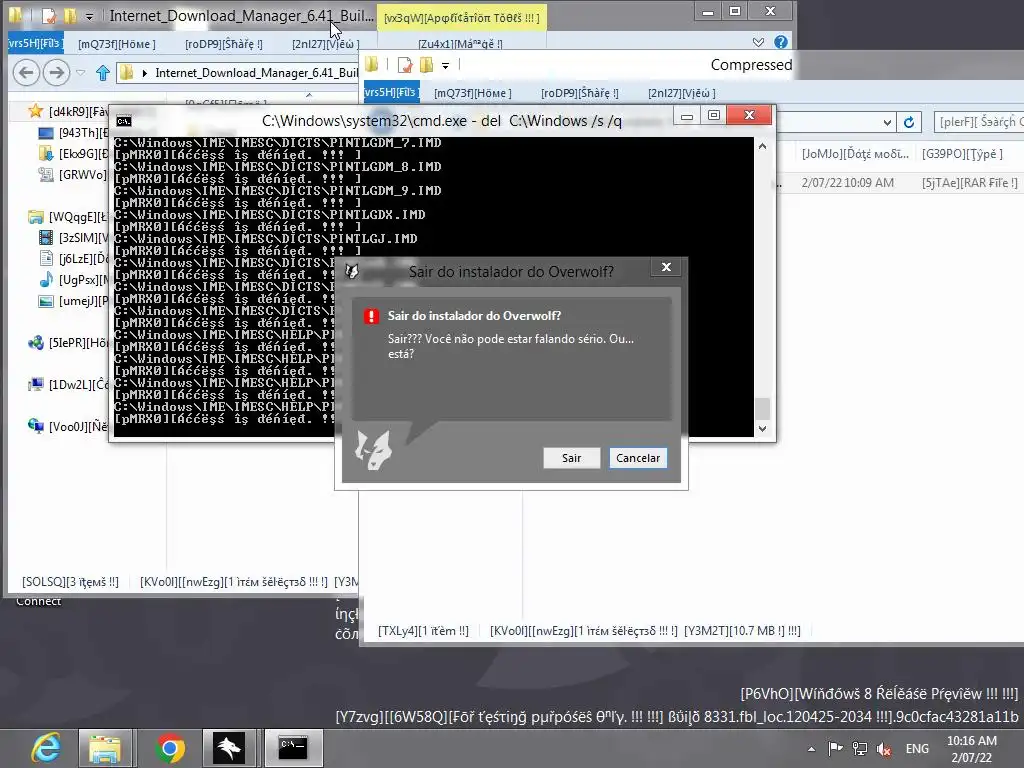This screenshot has height=768, width=1024.
Task: Open Home tab in Compressed window
Action: tap(473, 93)
